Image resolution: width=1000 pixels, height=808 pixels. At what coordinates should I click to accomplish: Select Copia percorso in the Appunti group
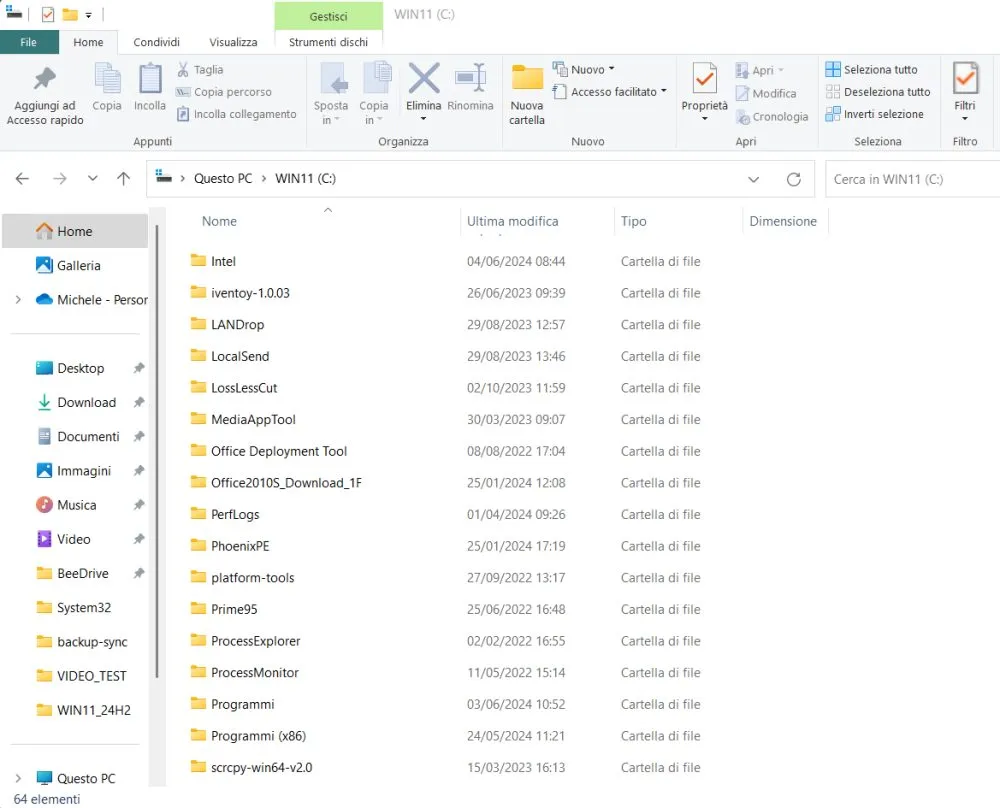[x=230, y=92]
